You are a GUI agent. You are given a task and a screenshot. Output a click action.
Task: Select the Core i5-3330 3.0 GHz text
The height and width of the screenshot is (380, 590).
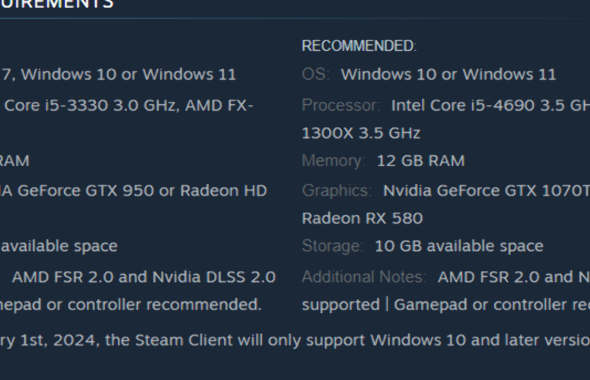point(90,105)
